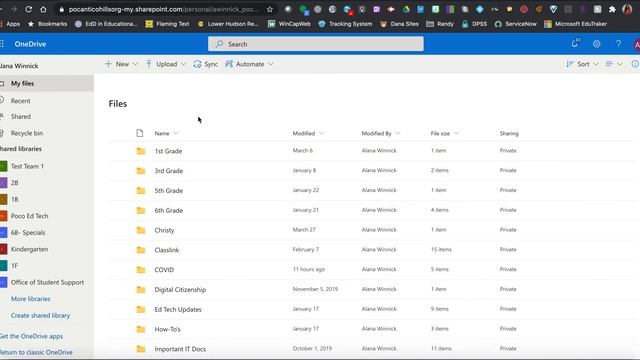Click the How-To's folder icon

[141, 329]
